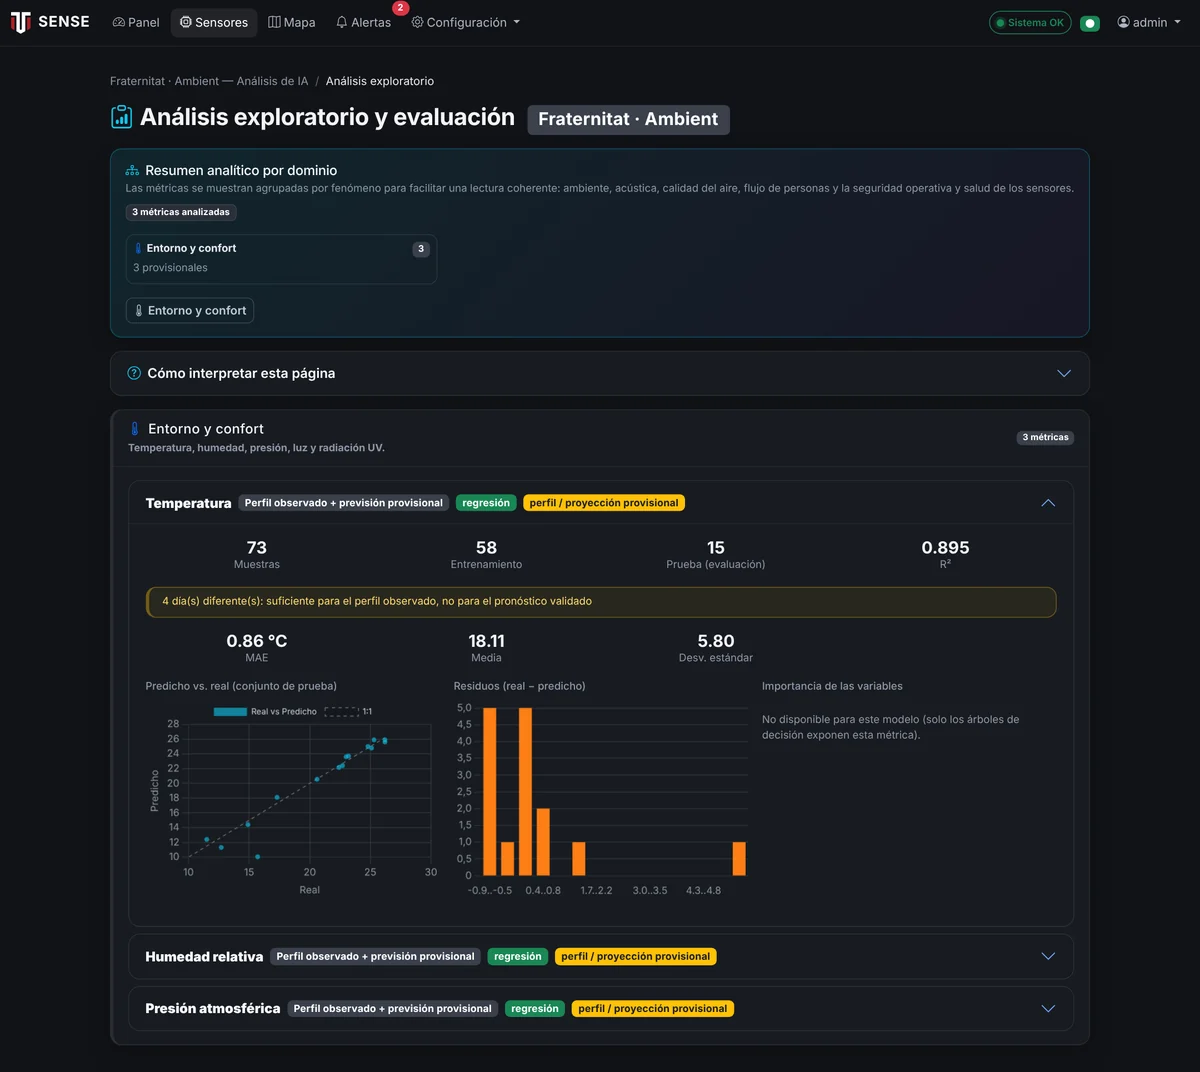Click the Residuos (real − predicho) chart title
The width and height of the screenshot is (1200, 1072).
pyautogui.click(x=519, y=686)
